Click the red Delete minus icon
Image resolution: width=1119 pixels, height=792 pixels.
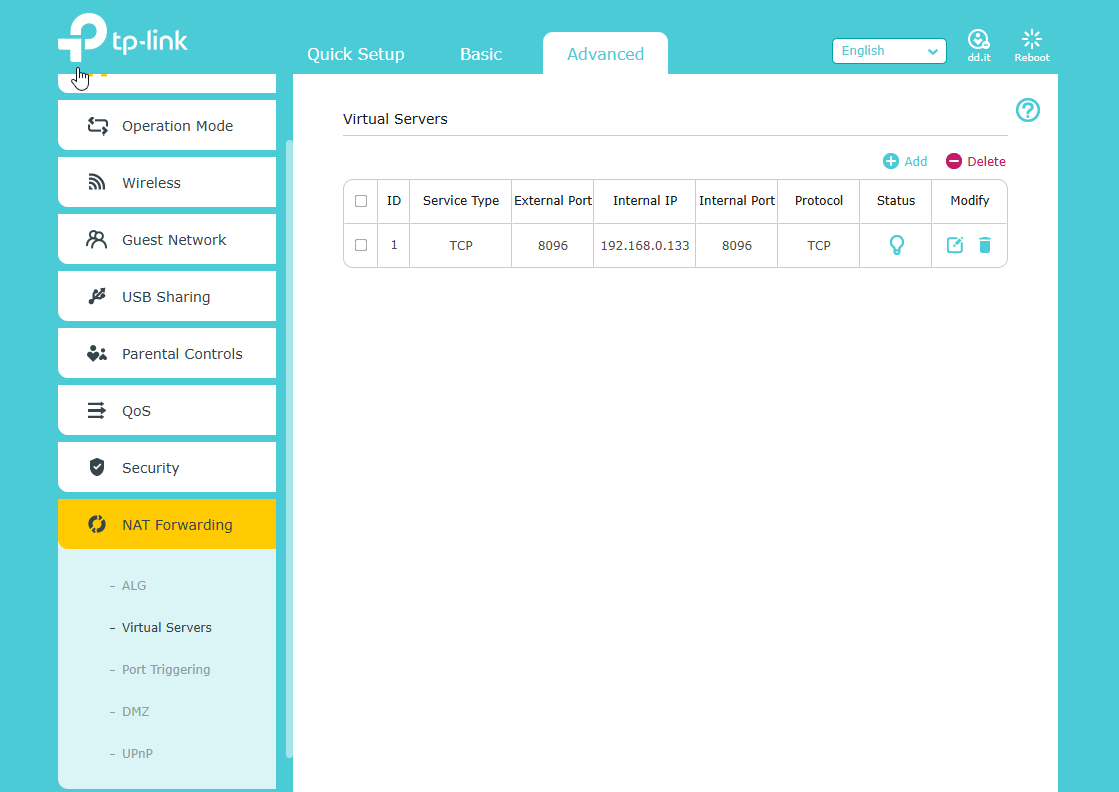point(954,161)
